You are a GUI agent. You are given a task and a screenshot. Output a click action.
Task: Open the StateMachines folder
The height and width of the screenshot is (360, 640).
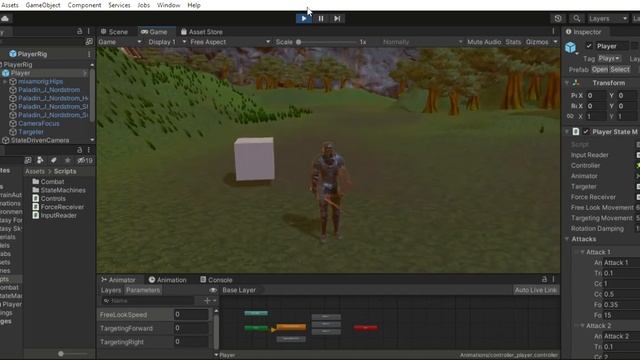[x=59, y=190]
